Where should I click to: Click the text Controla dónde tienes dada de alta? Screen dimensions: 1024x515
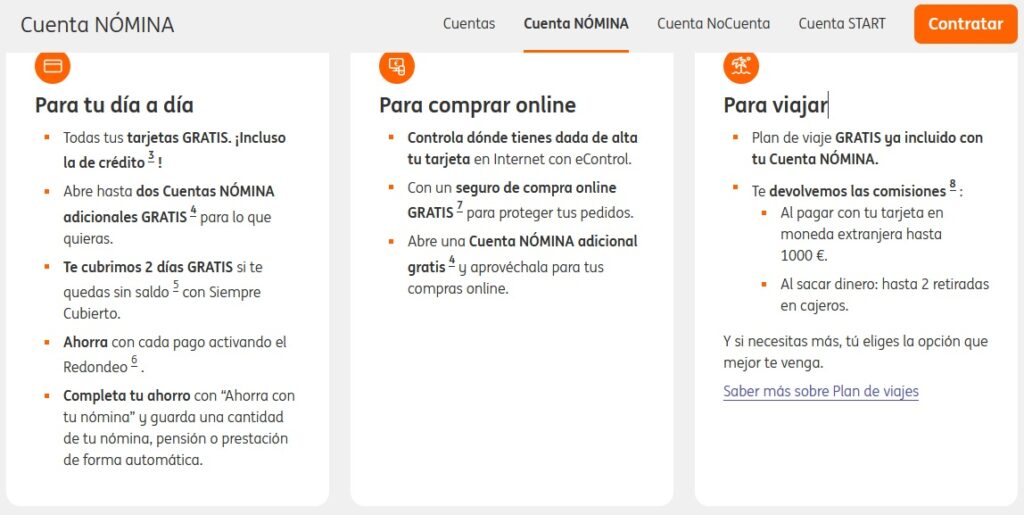coord(522,138)
